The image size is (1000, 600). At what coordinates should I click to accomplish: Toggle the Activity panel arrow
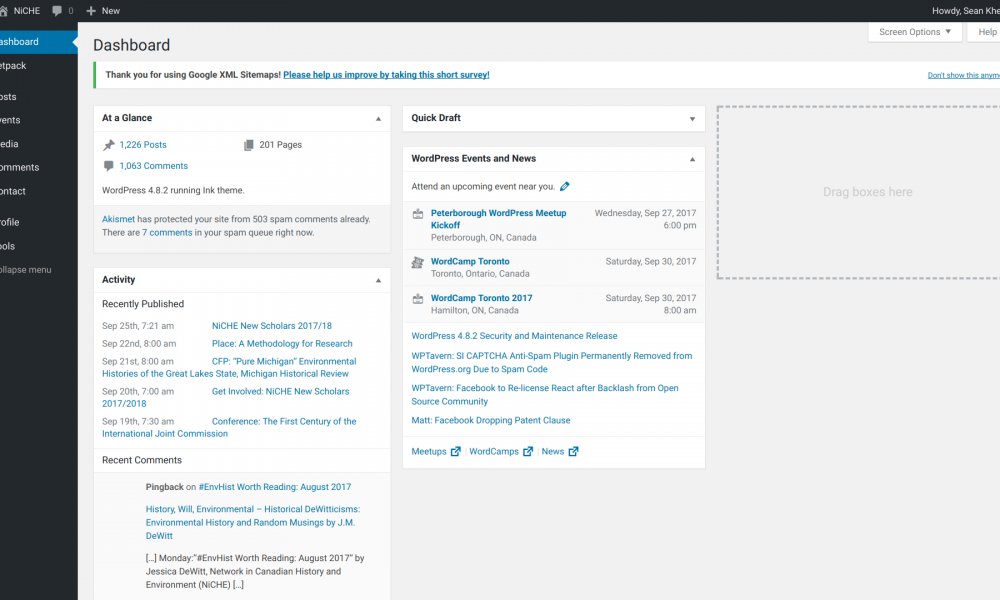378,280
